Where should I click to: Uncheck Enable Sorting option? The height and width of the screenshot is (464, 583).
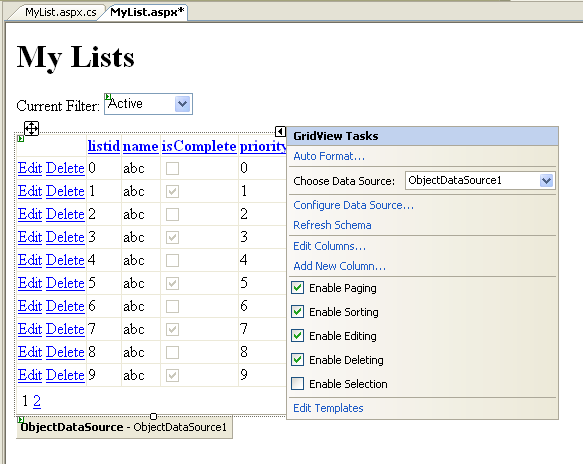pos(297,312)
